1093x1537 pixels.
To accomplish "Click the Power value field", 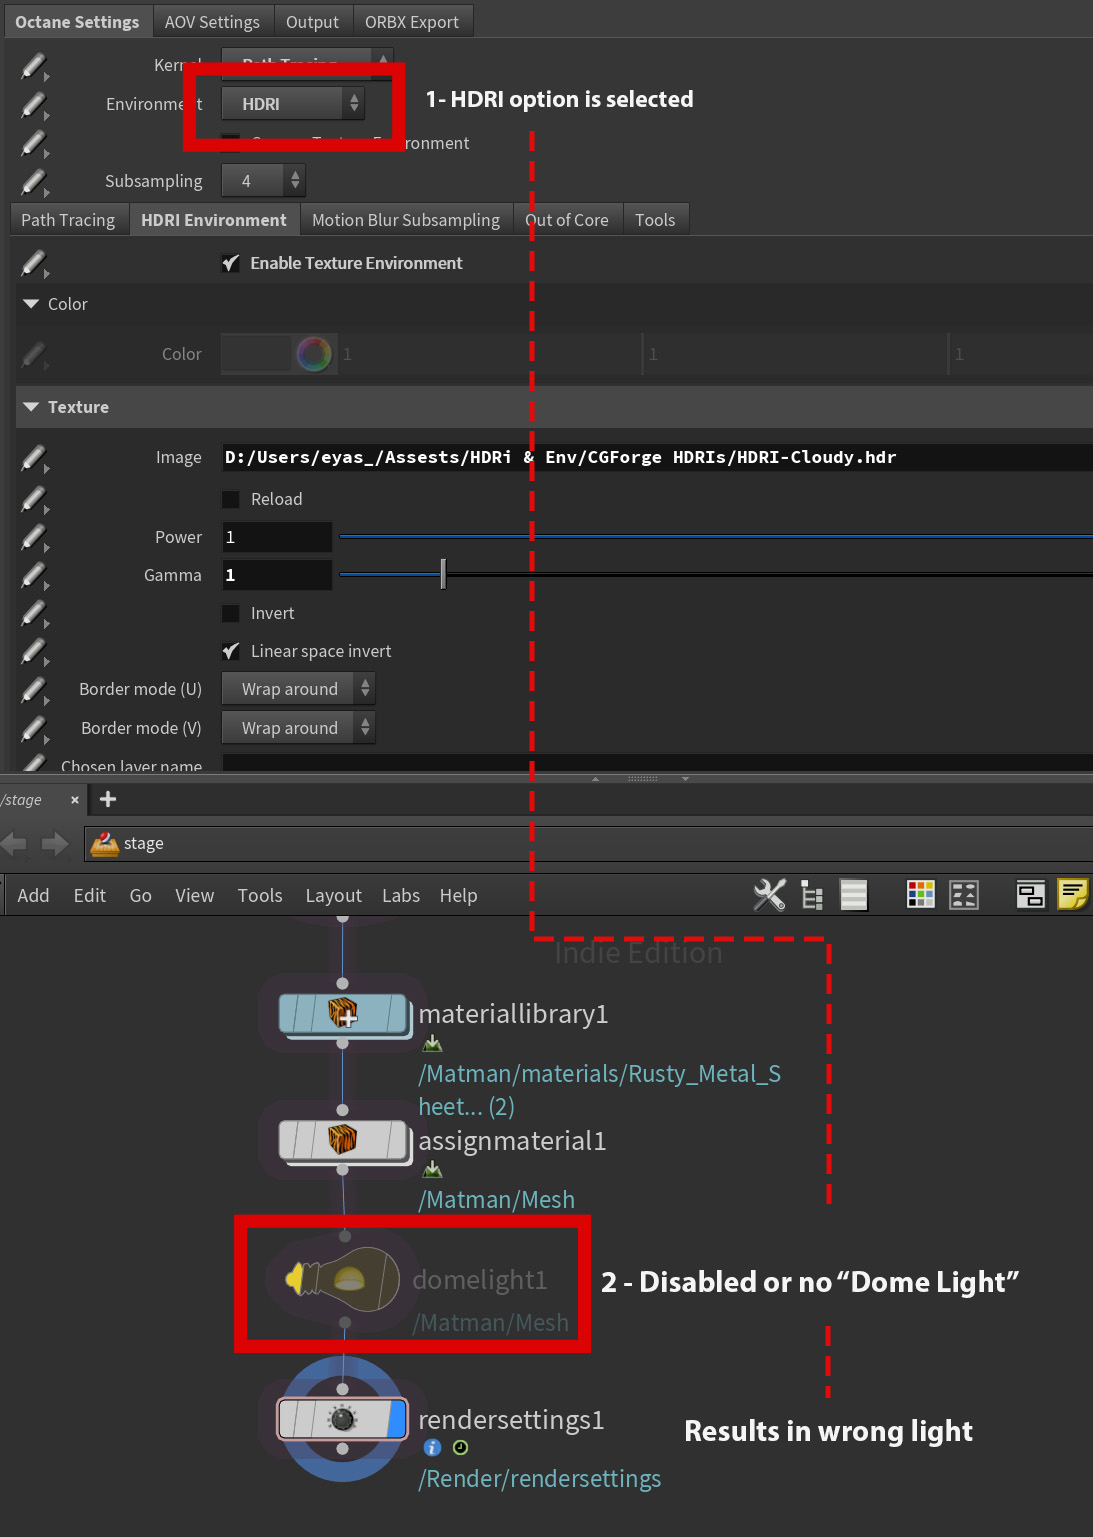I will [x=277, y=537].
